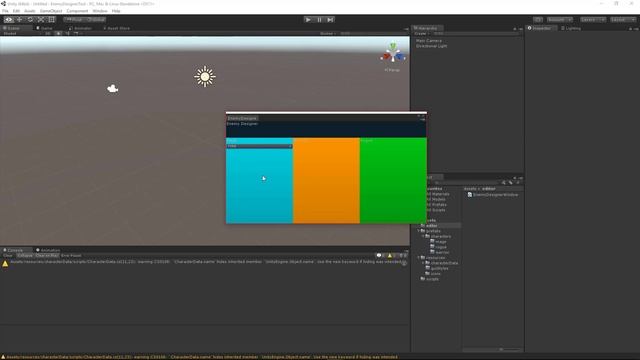The width and height of the screenshot is (640, 360).
Task: Toggle scene lighting button
Action: pyautogui.click(x=58, y=33)
